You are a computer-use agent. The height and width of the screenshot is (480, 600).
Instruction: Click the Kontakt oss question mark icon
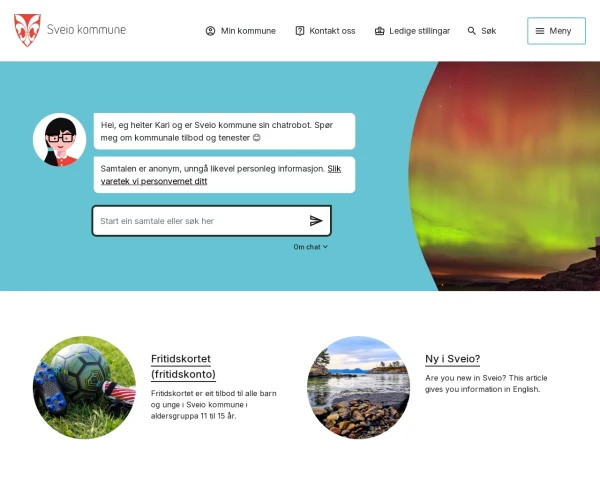300,31
